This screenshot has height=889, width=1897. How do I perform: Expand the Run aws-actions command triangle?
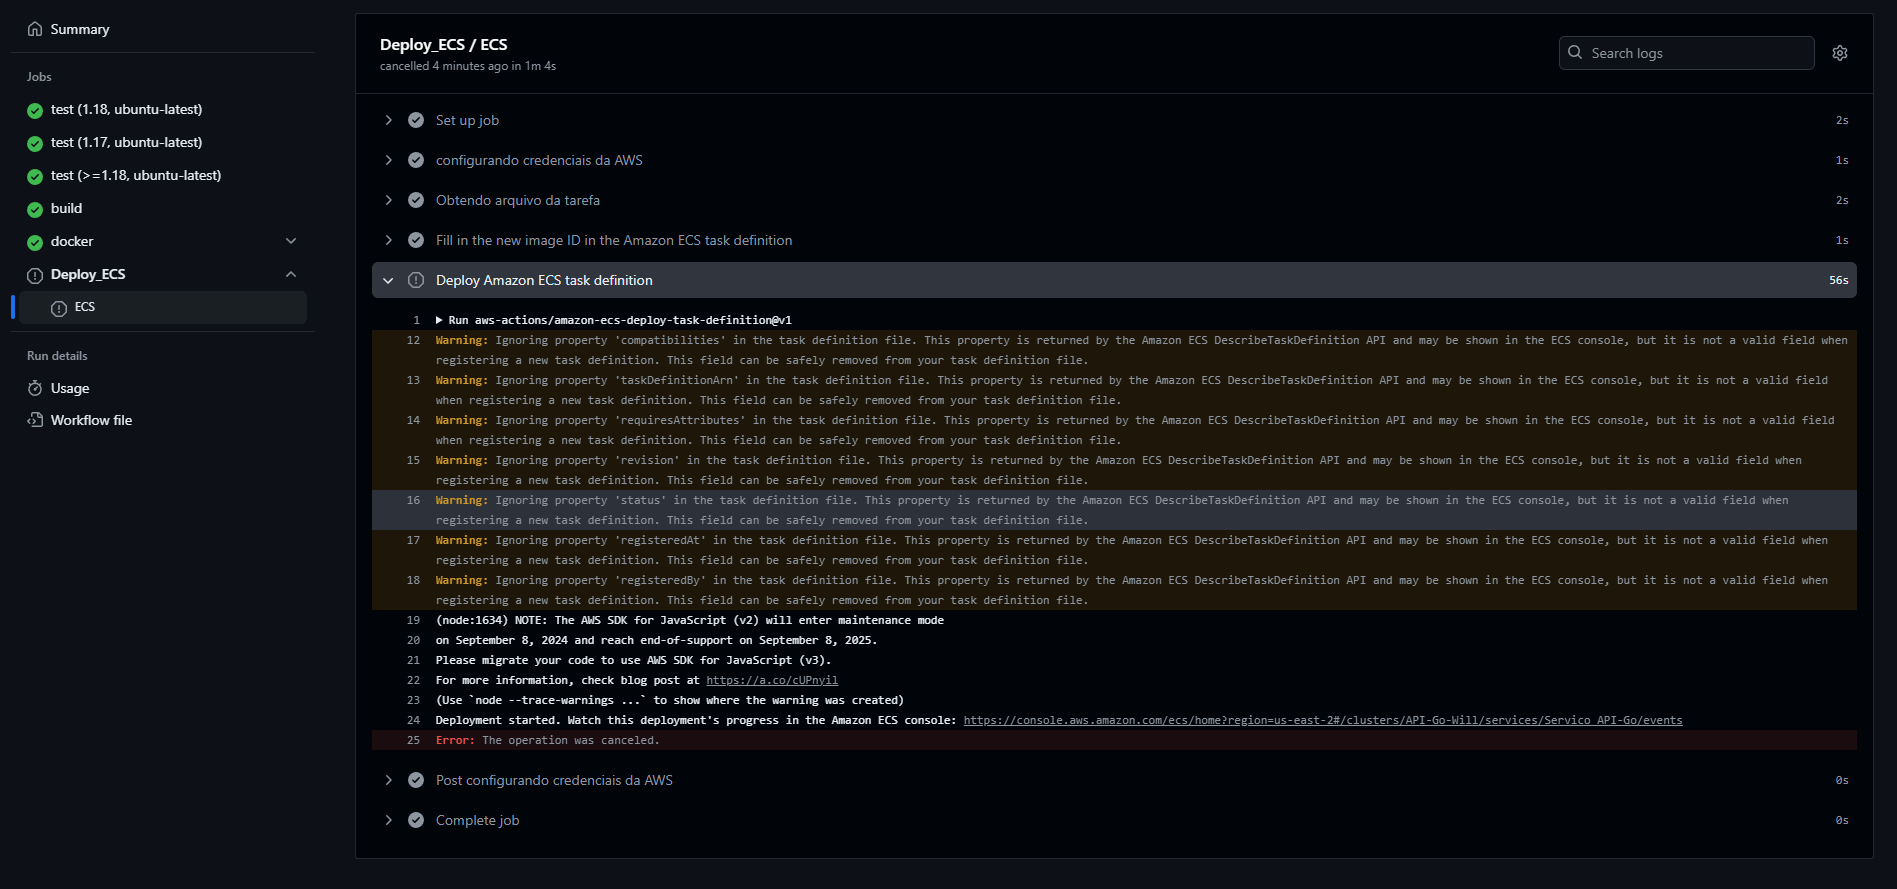click(x=439, y=320)
